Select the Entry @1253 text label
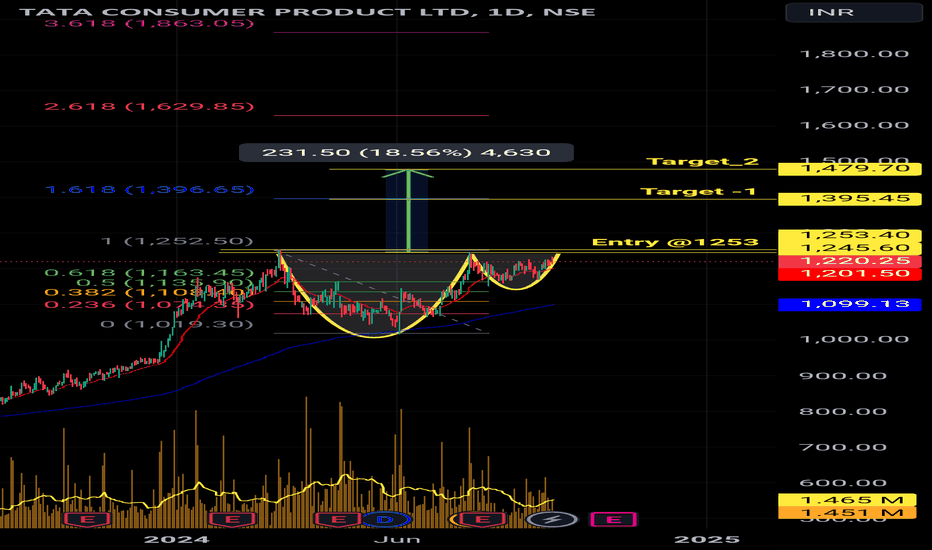The width and height of the screenshot is (932, 550). [x=675, y=242]
